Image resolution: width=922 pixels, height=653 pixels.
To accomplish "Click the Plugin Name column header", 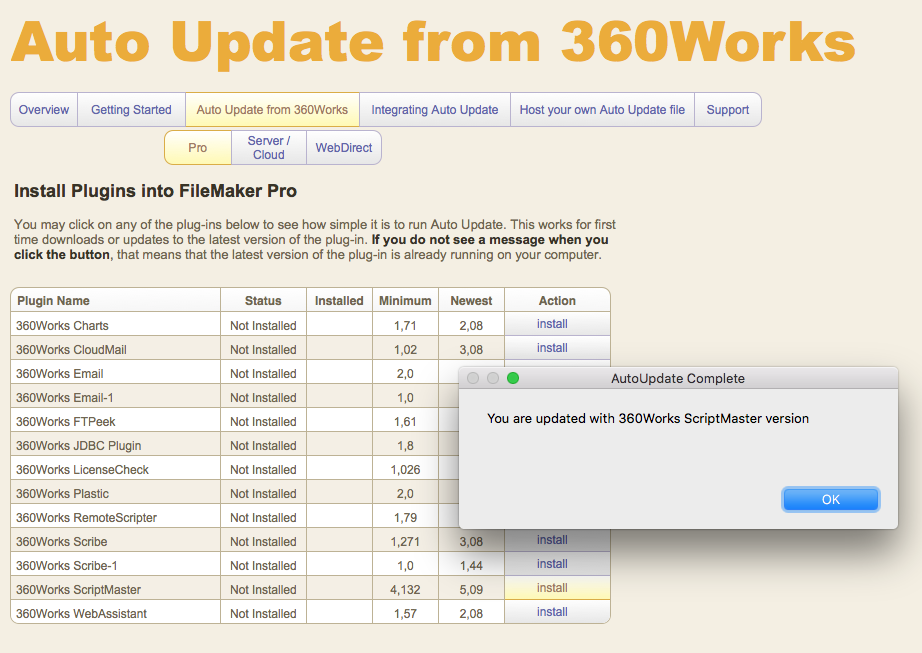I will (x=54, y=300).
